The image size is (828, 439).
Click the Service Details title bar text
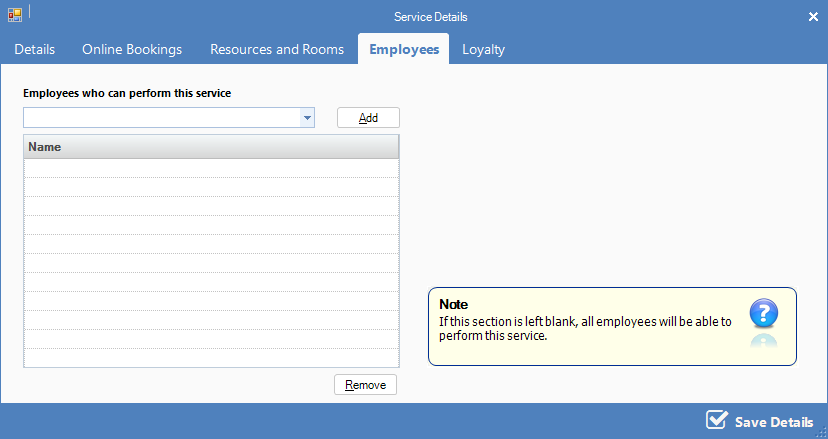tap(430, 17)
